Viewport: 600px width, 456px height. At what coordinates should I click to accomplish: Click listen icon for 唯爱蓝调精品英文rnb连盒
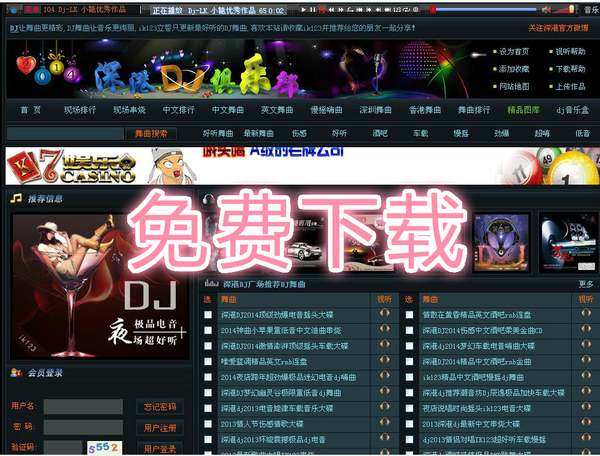[x=385, y=361]
